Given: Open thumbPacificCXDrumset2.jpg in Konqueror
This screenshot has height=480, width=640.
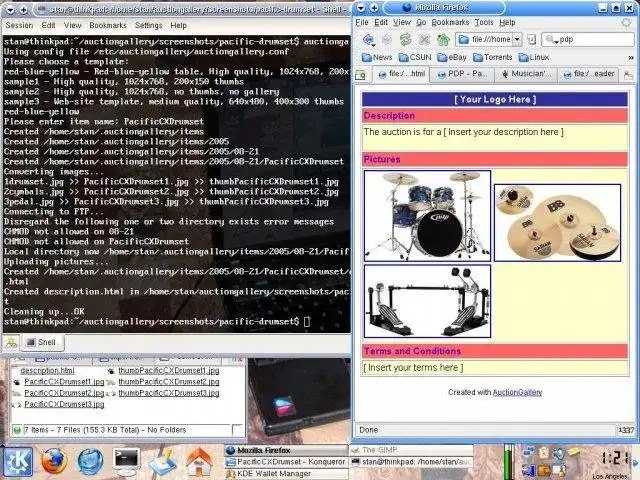Looking at the screenshot, I should [169, 382].
